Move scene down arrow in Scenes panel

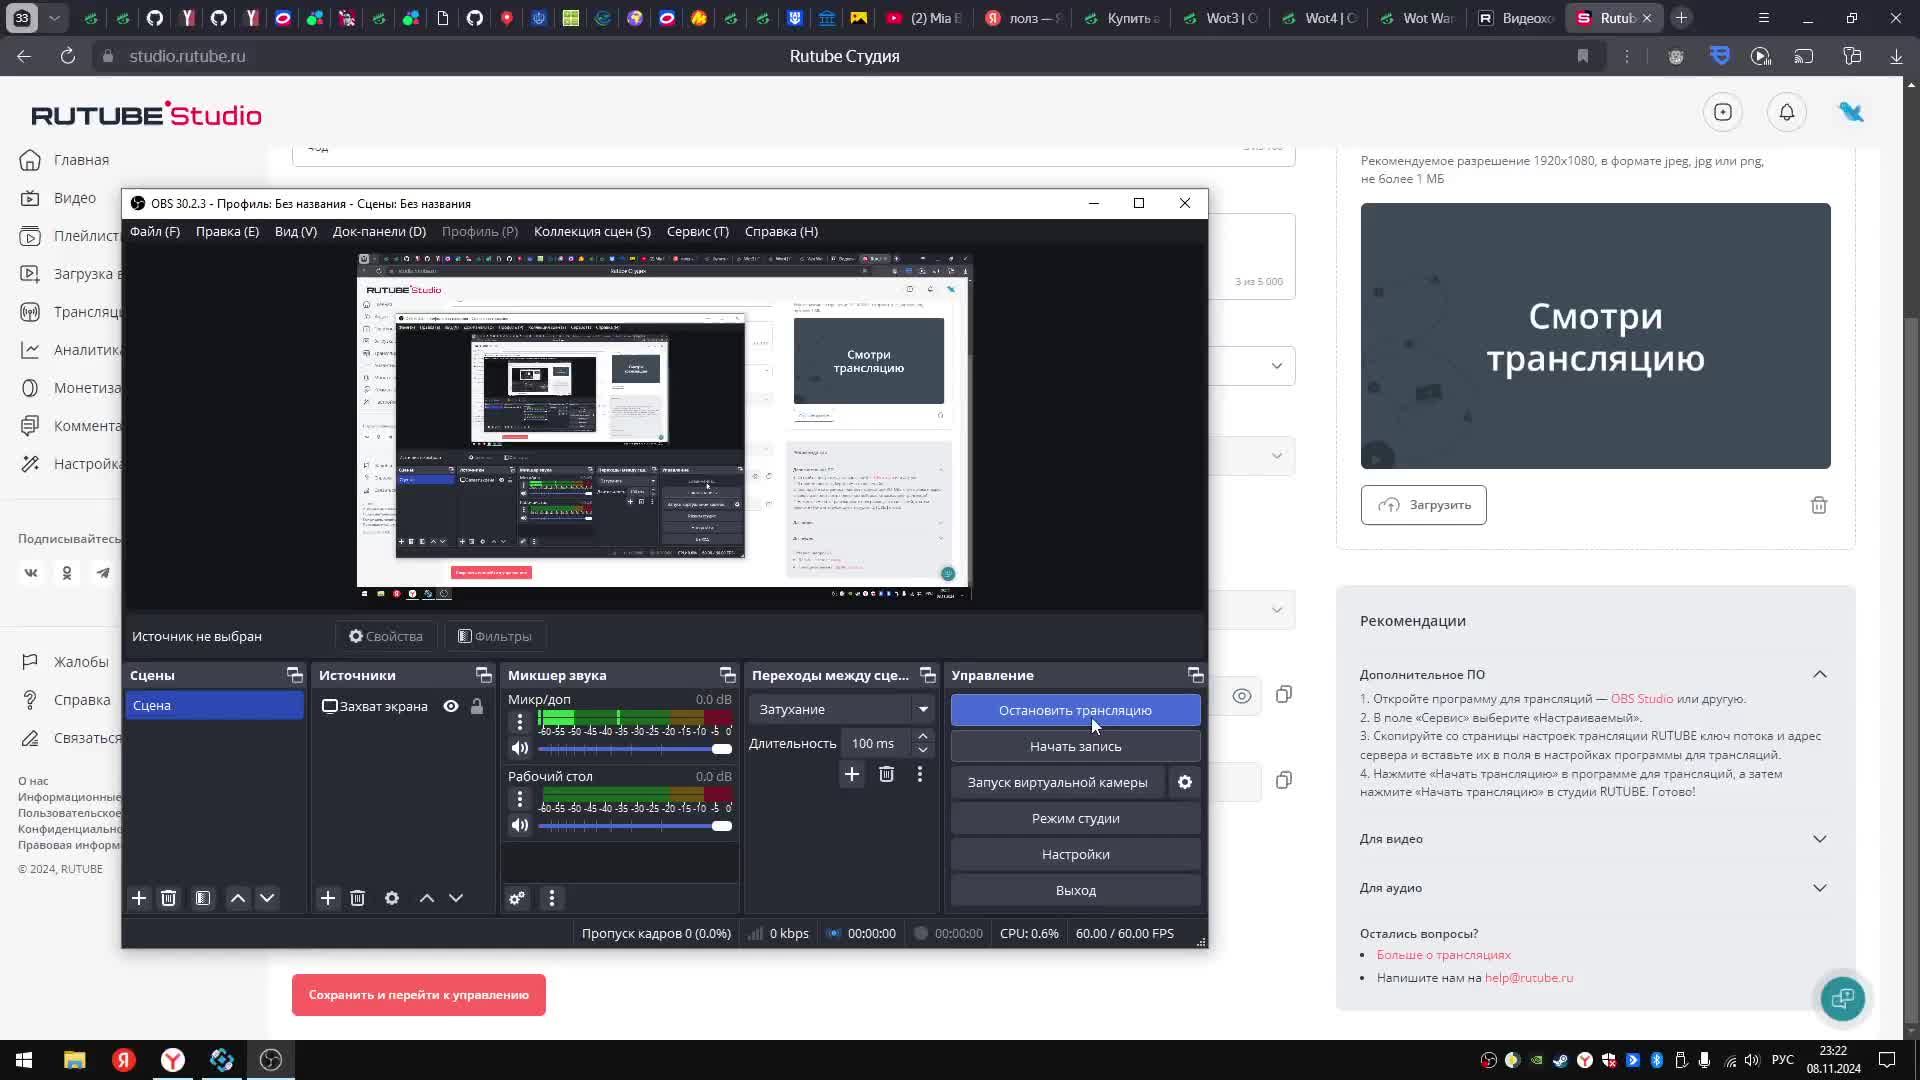click(x=267, y=898)
